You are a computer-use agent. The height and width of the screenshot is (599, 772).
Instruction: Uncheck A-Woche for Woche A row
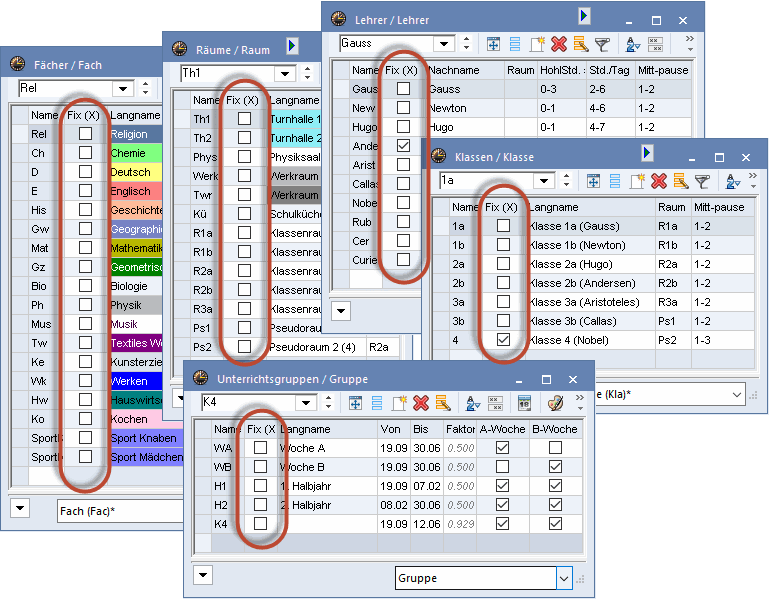coord(502,447)
